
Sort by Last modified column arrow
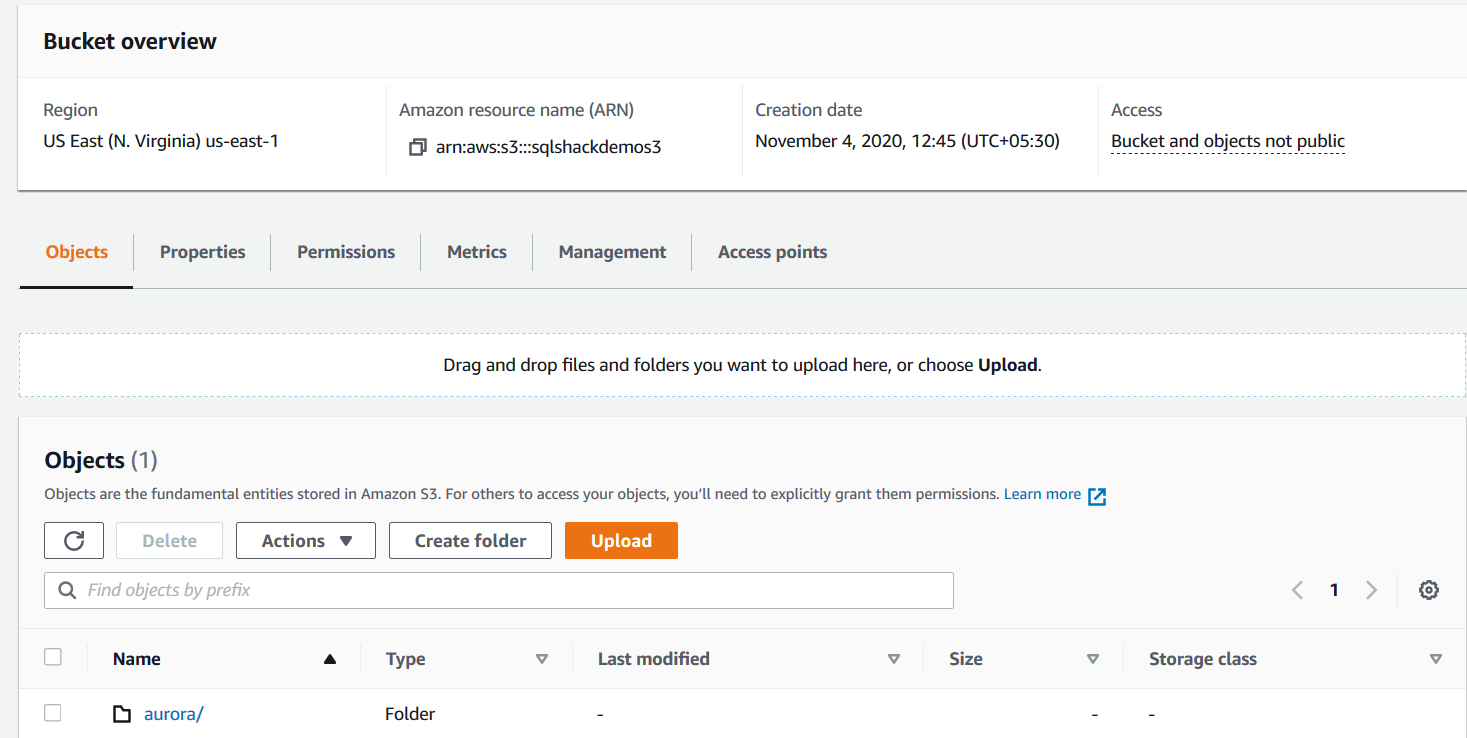coord(894,659)
